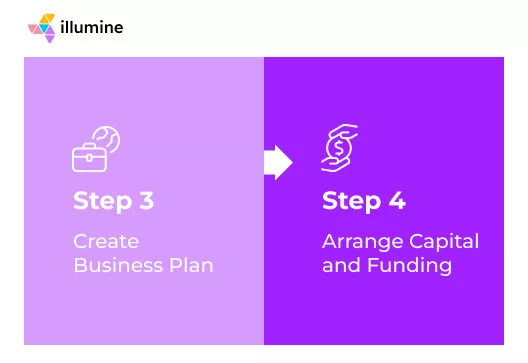
Task: Click the word Create in Step 3
Action: tap(106, 241)
